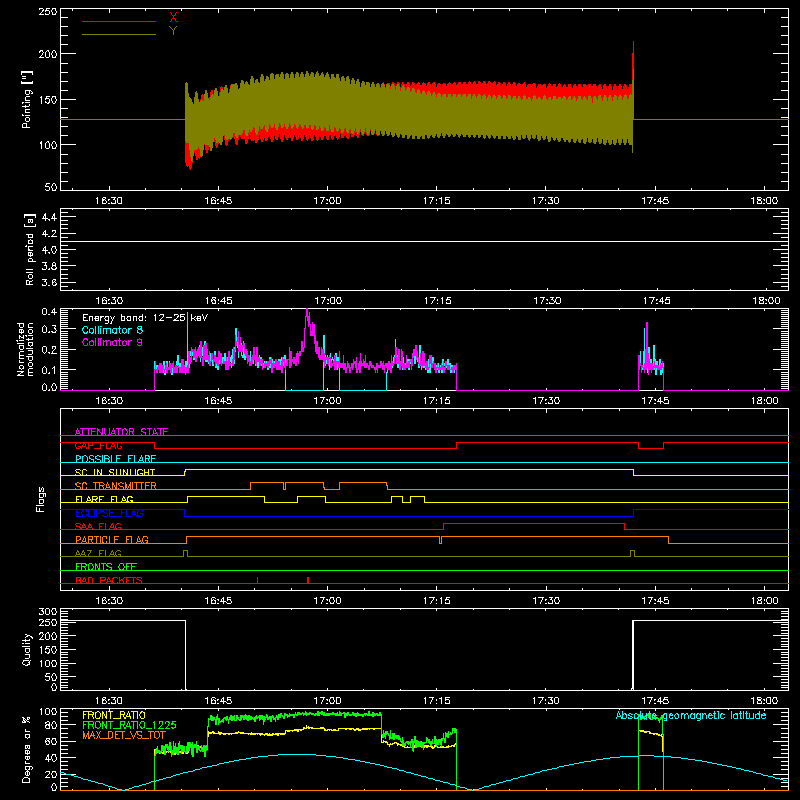The height and width of the screenshot is (800, 800).
Task: Click the SAA_FLAG label
Action: pos(98,526)
